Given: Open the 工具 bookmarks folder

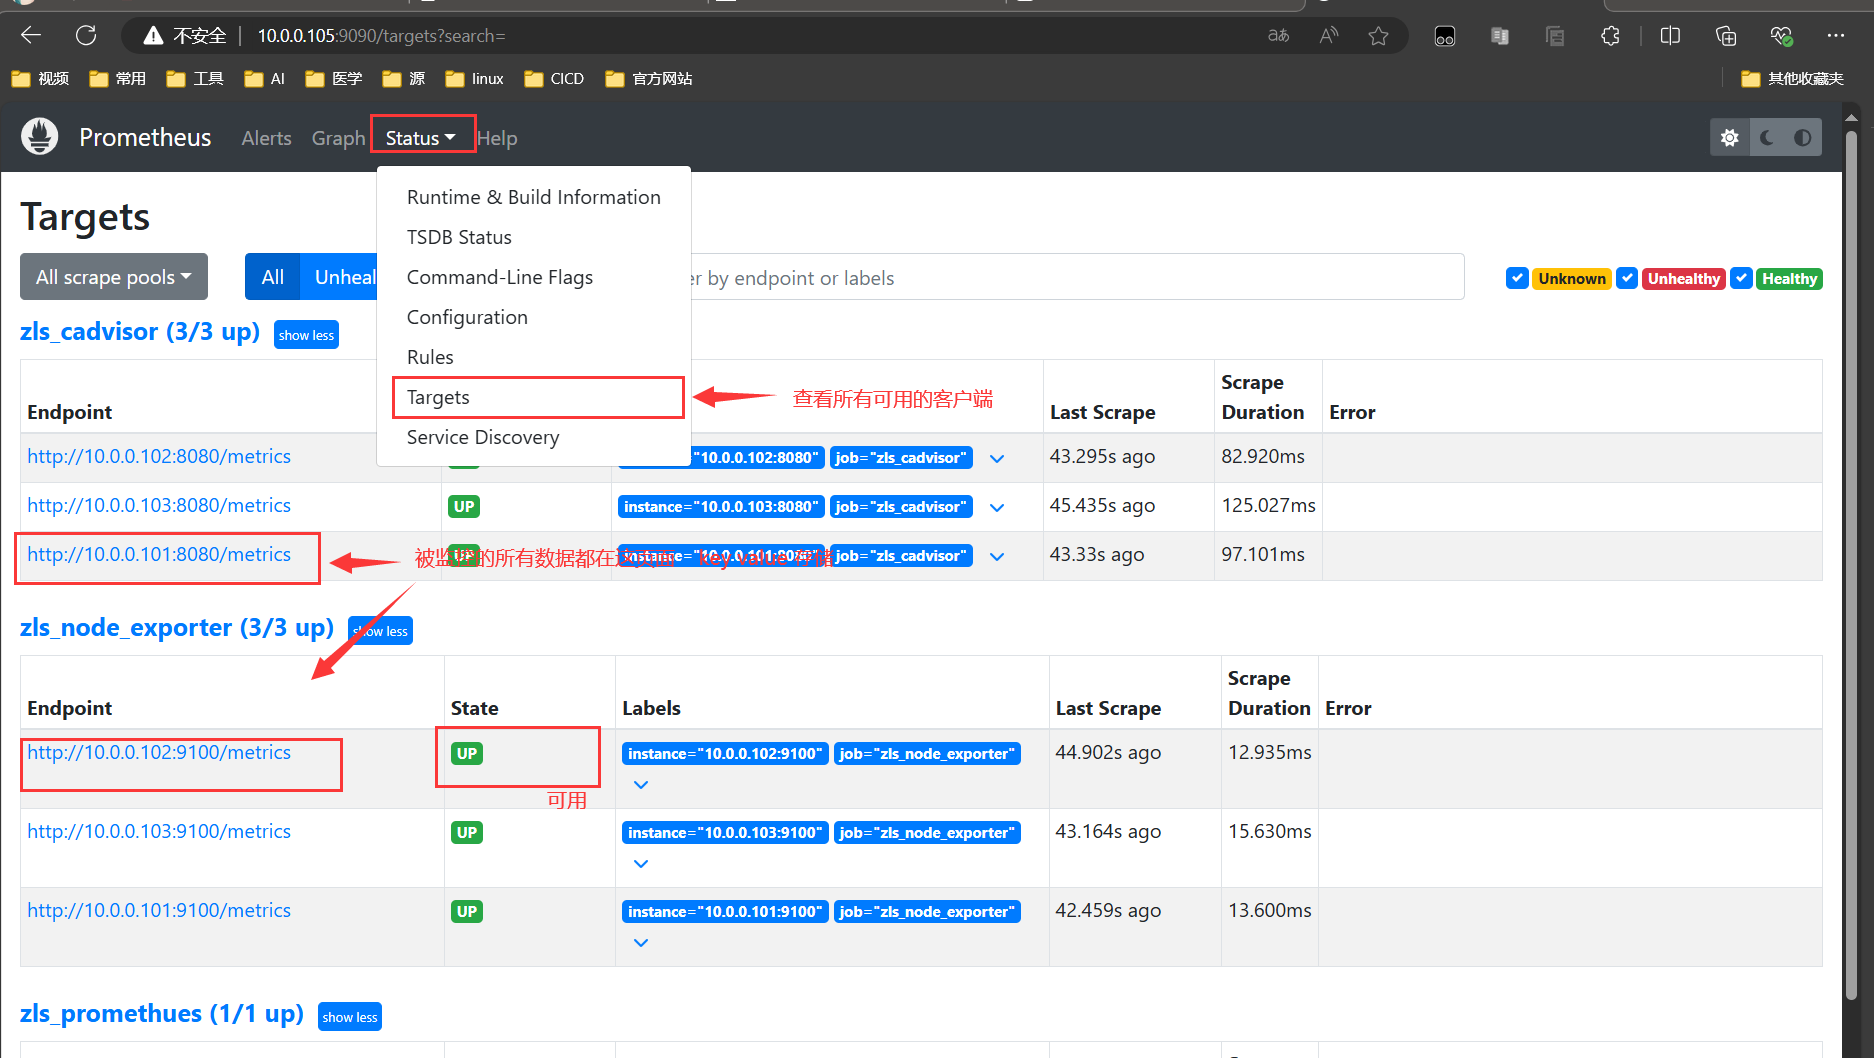Looking at the screenshot, I should point(195,79).
